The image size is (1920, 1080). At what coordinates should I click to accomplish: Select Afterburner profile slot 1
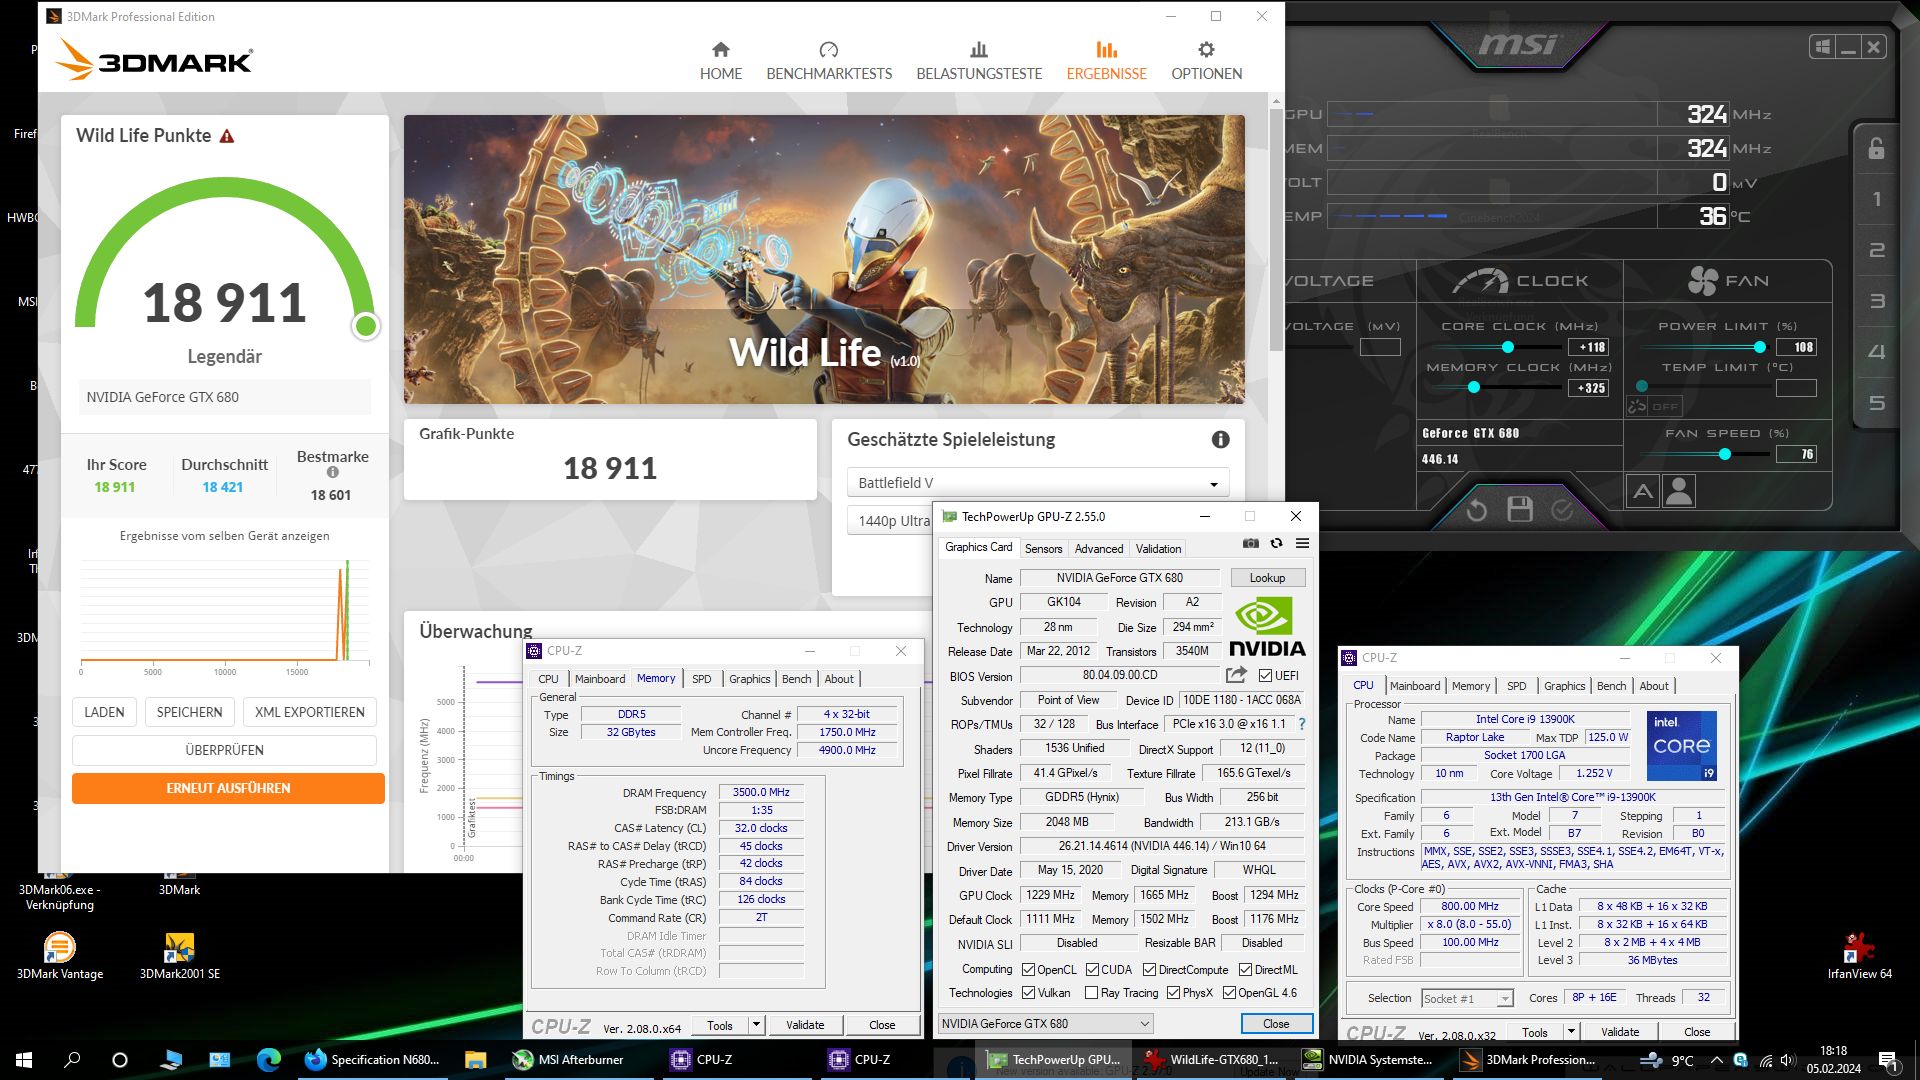click(1877, 199)
